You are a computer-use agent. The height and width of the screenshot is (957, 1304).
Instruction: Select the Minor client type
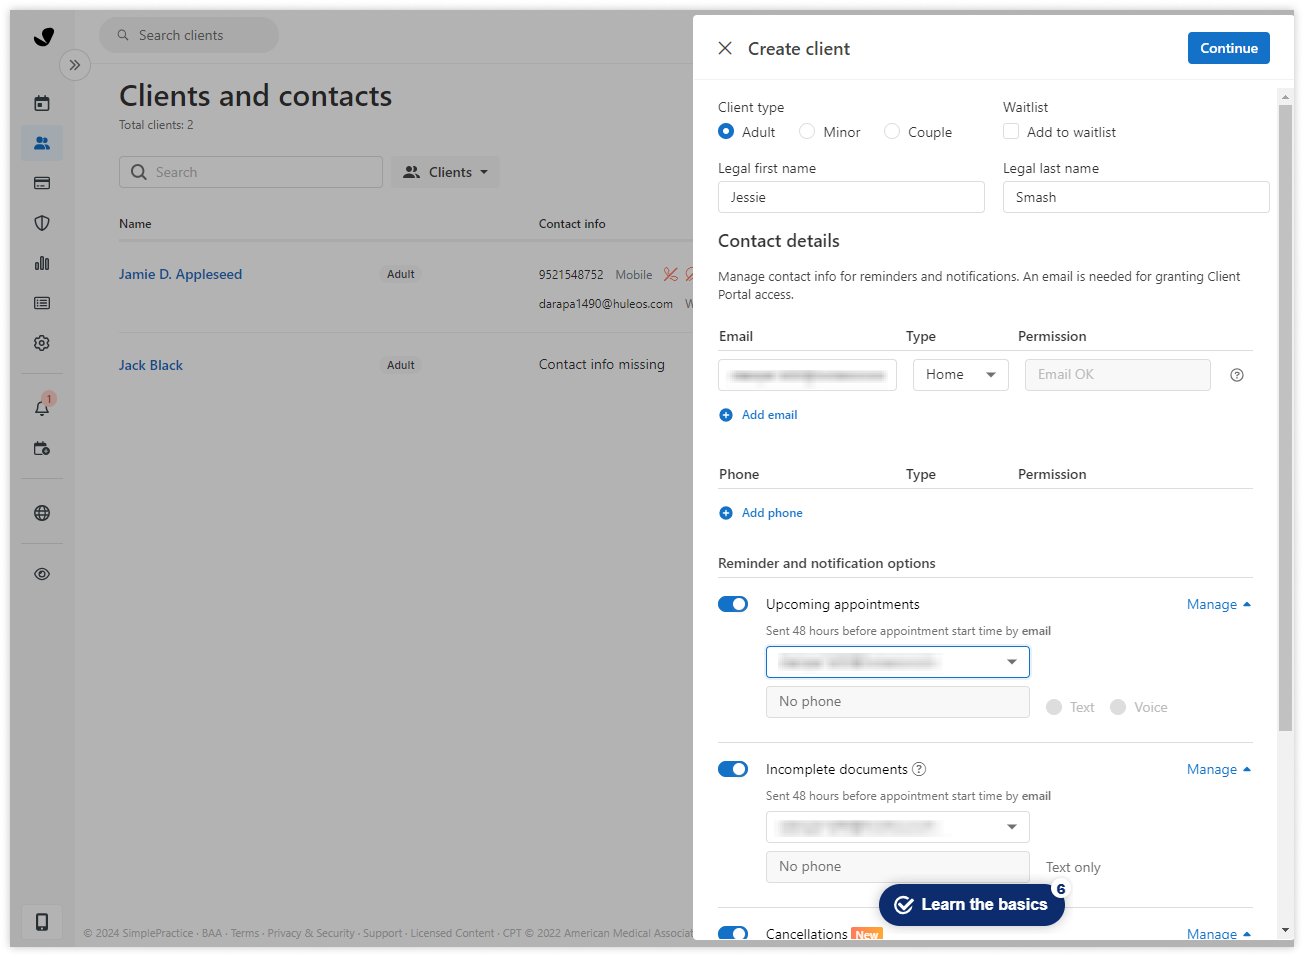pyautogui.click(x=807, y=132)
